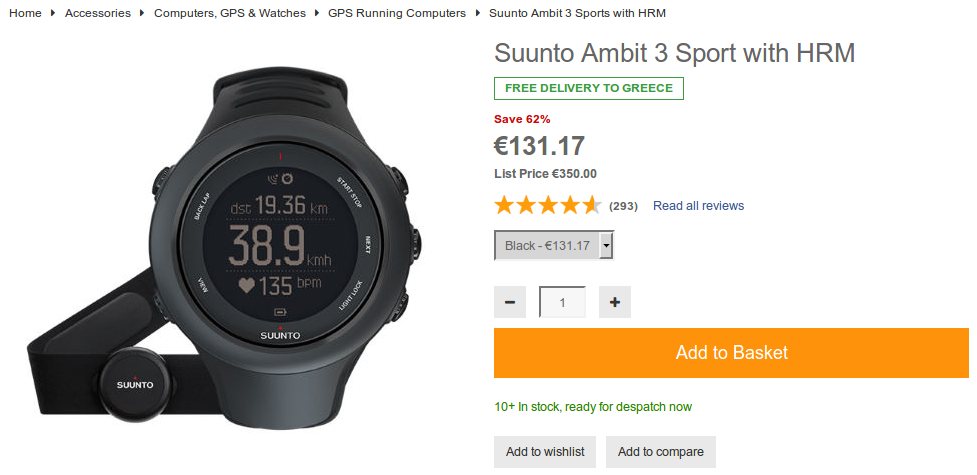Image resolution: width=977 pixels, height=475 pixels.
Task: Select the Black - €131.17 variant box
Action: [x=554, y=246]
